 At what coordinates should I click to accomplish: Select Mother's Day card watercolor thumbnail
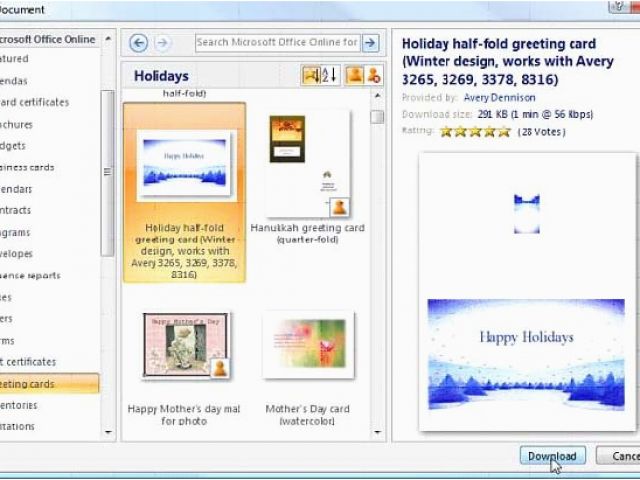[308, 345]
